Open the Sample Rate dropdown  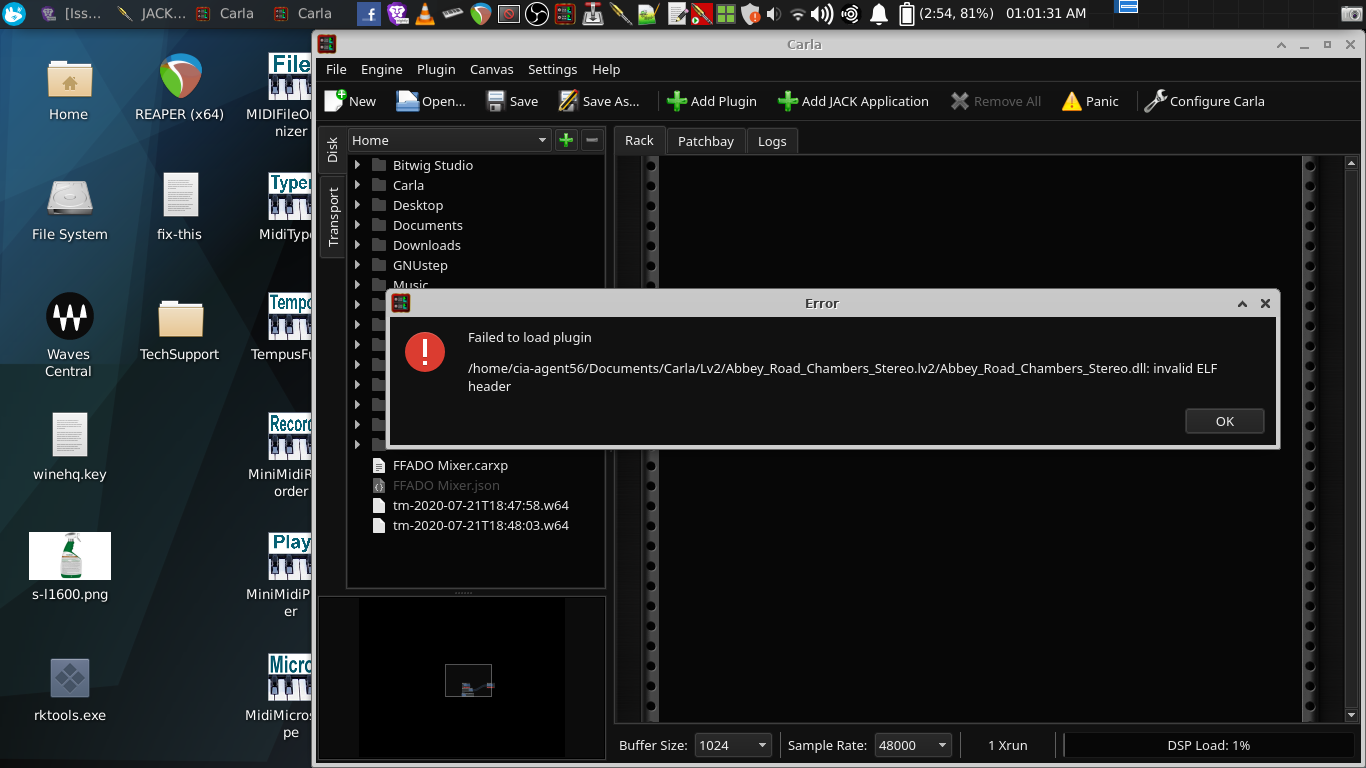[x=913, y=745]
